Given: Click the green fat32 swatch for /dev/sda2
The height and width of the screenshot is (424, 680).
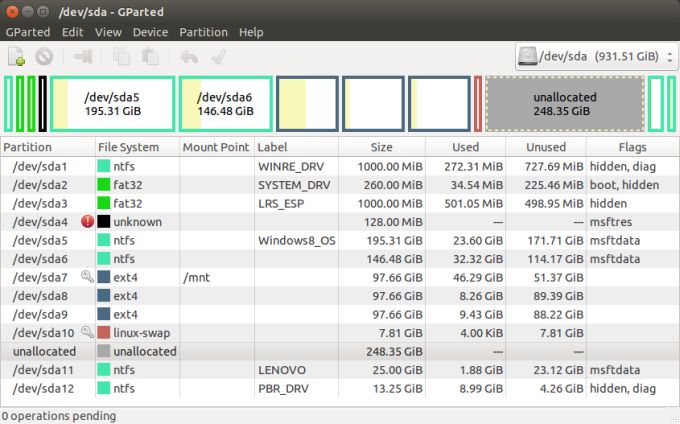Looking at the screenshot, I should click(104, 185).
